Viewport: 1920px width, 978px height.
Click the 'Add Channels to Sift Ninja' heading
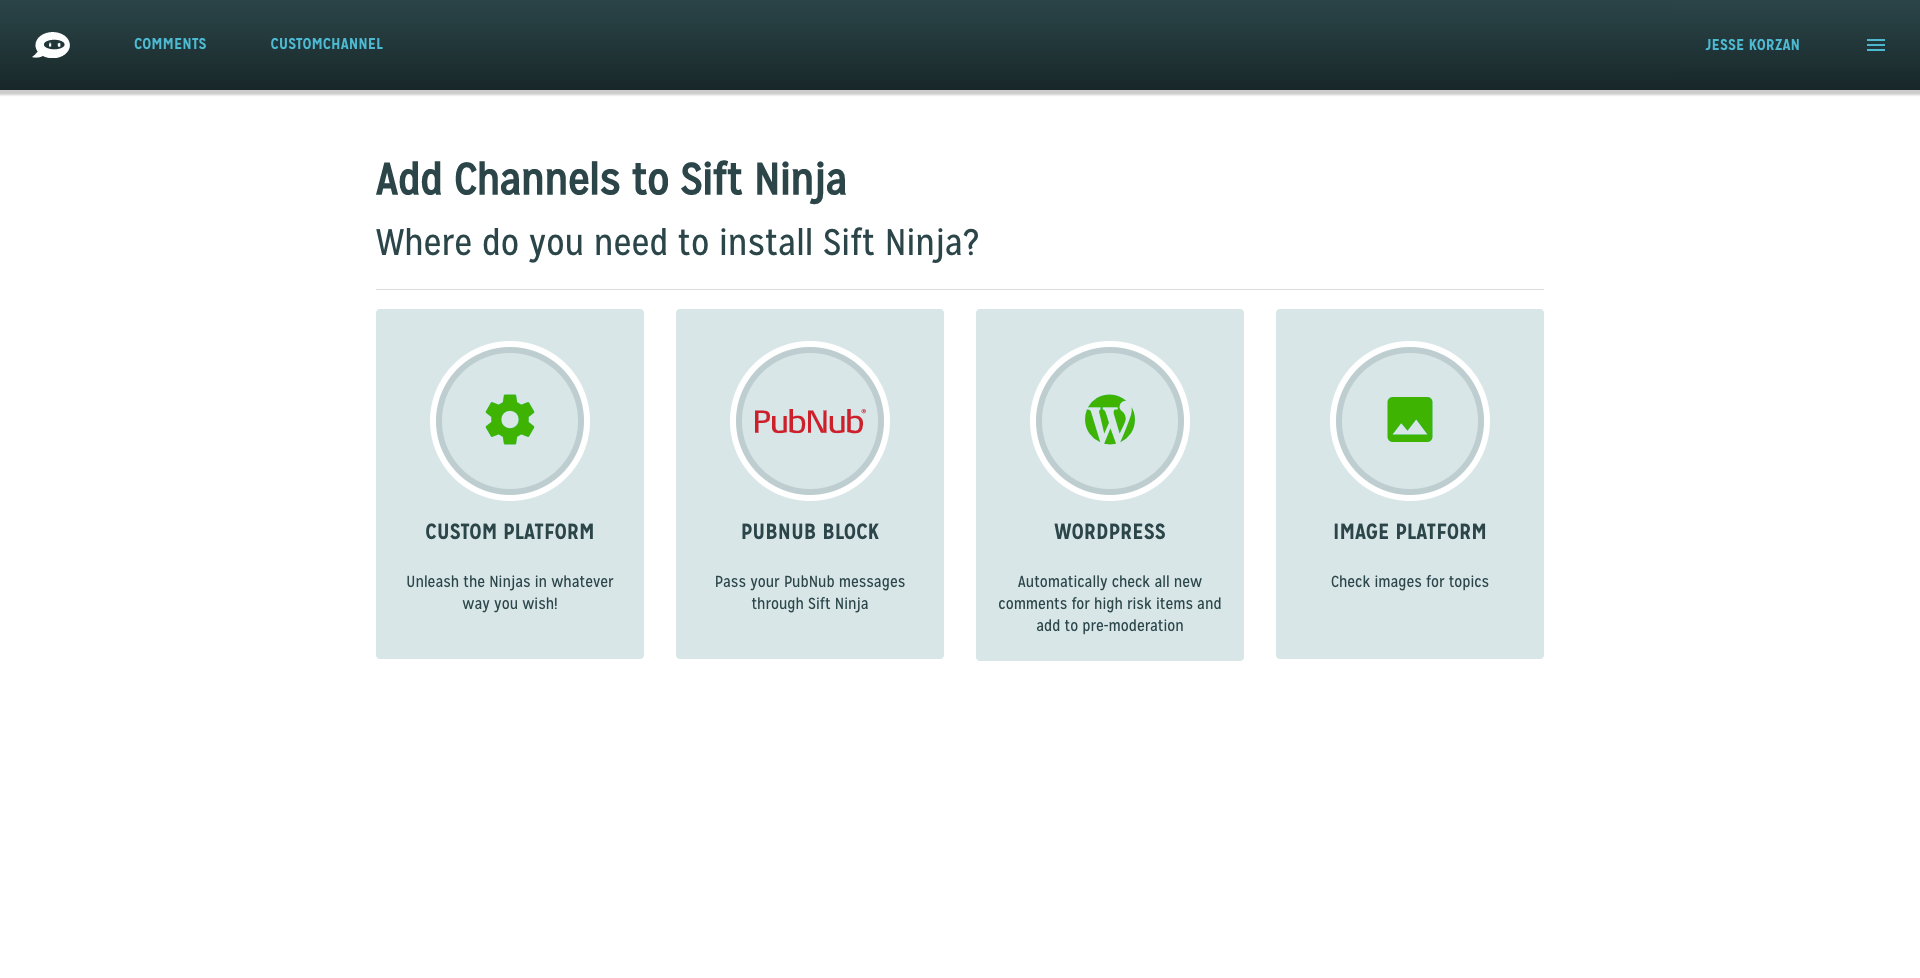(x=611, y=180)
